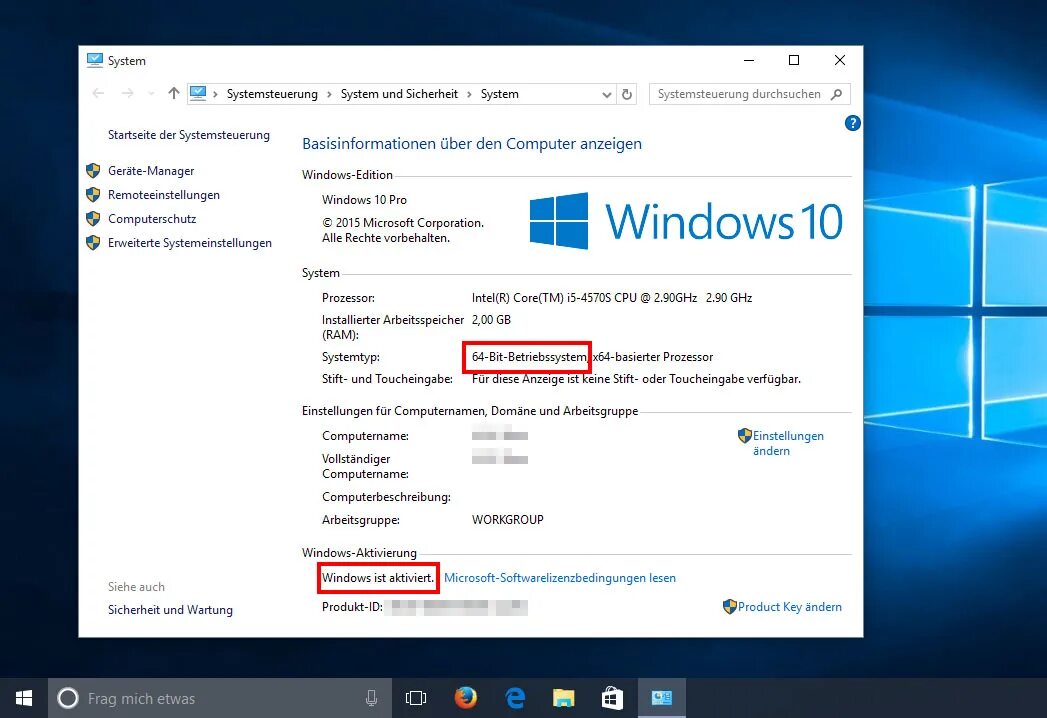Image resolution: width=1047 pixels, height=718 pixels.
Task: Open Startseite der Systemsteuerung
Action: tap(189, 135)
